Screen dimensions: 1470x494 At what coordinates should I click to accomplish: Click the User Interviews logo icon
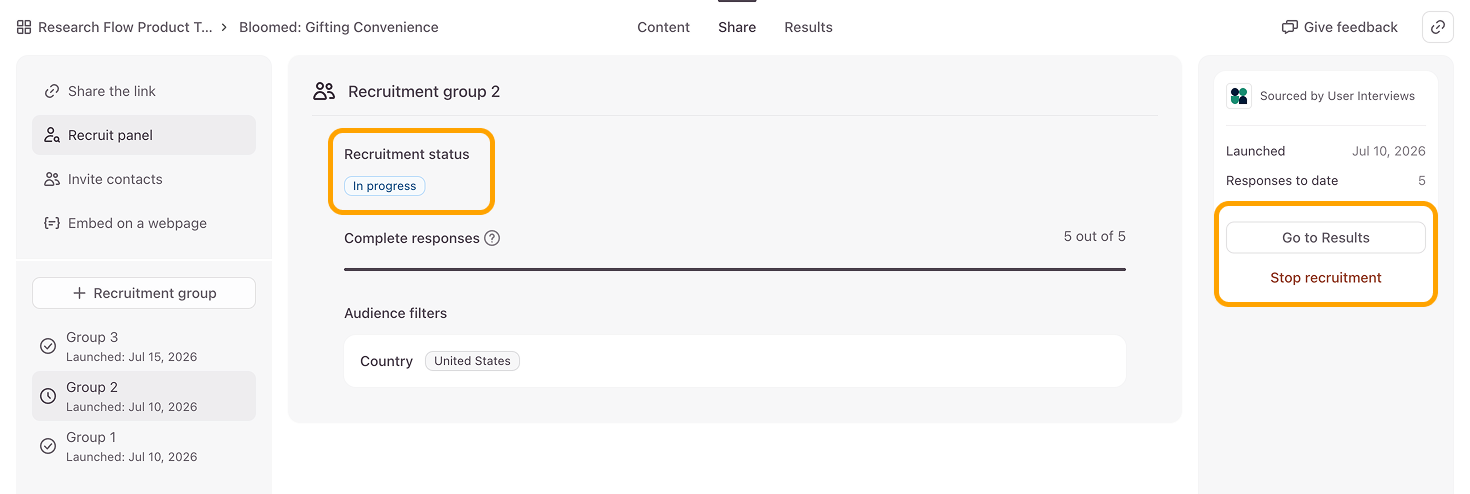click(1239, 96)
